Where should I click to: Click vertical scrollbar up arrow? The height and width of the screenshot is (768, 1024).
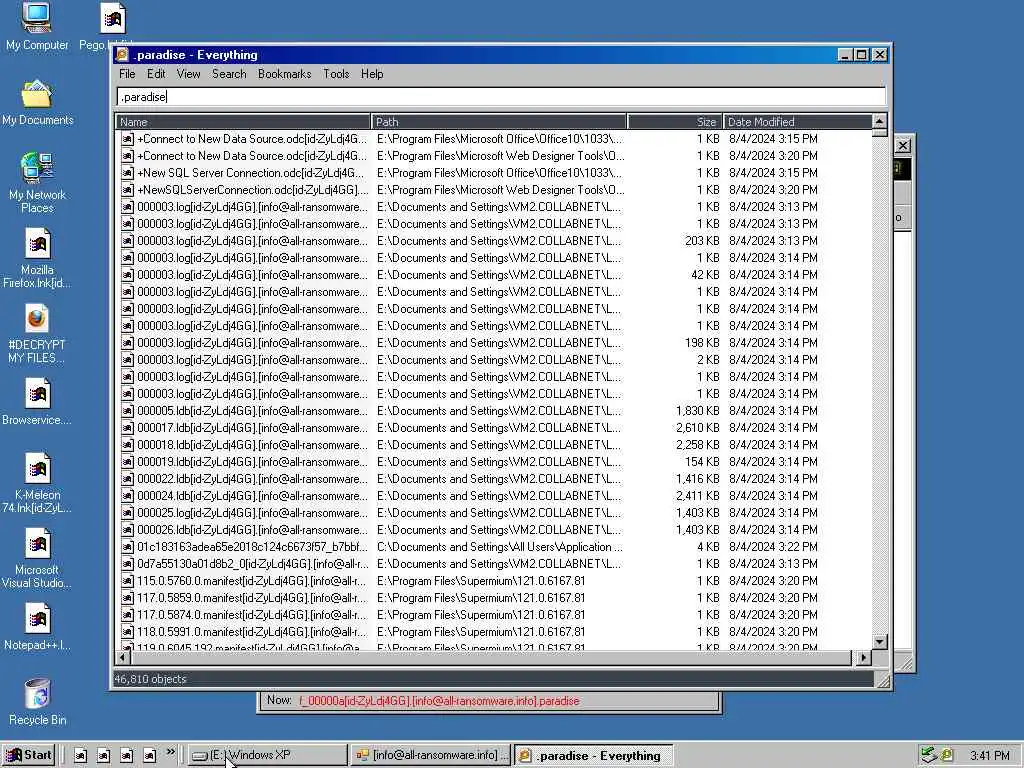tap(879, 121)
